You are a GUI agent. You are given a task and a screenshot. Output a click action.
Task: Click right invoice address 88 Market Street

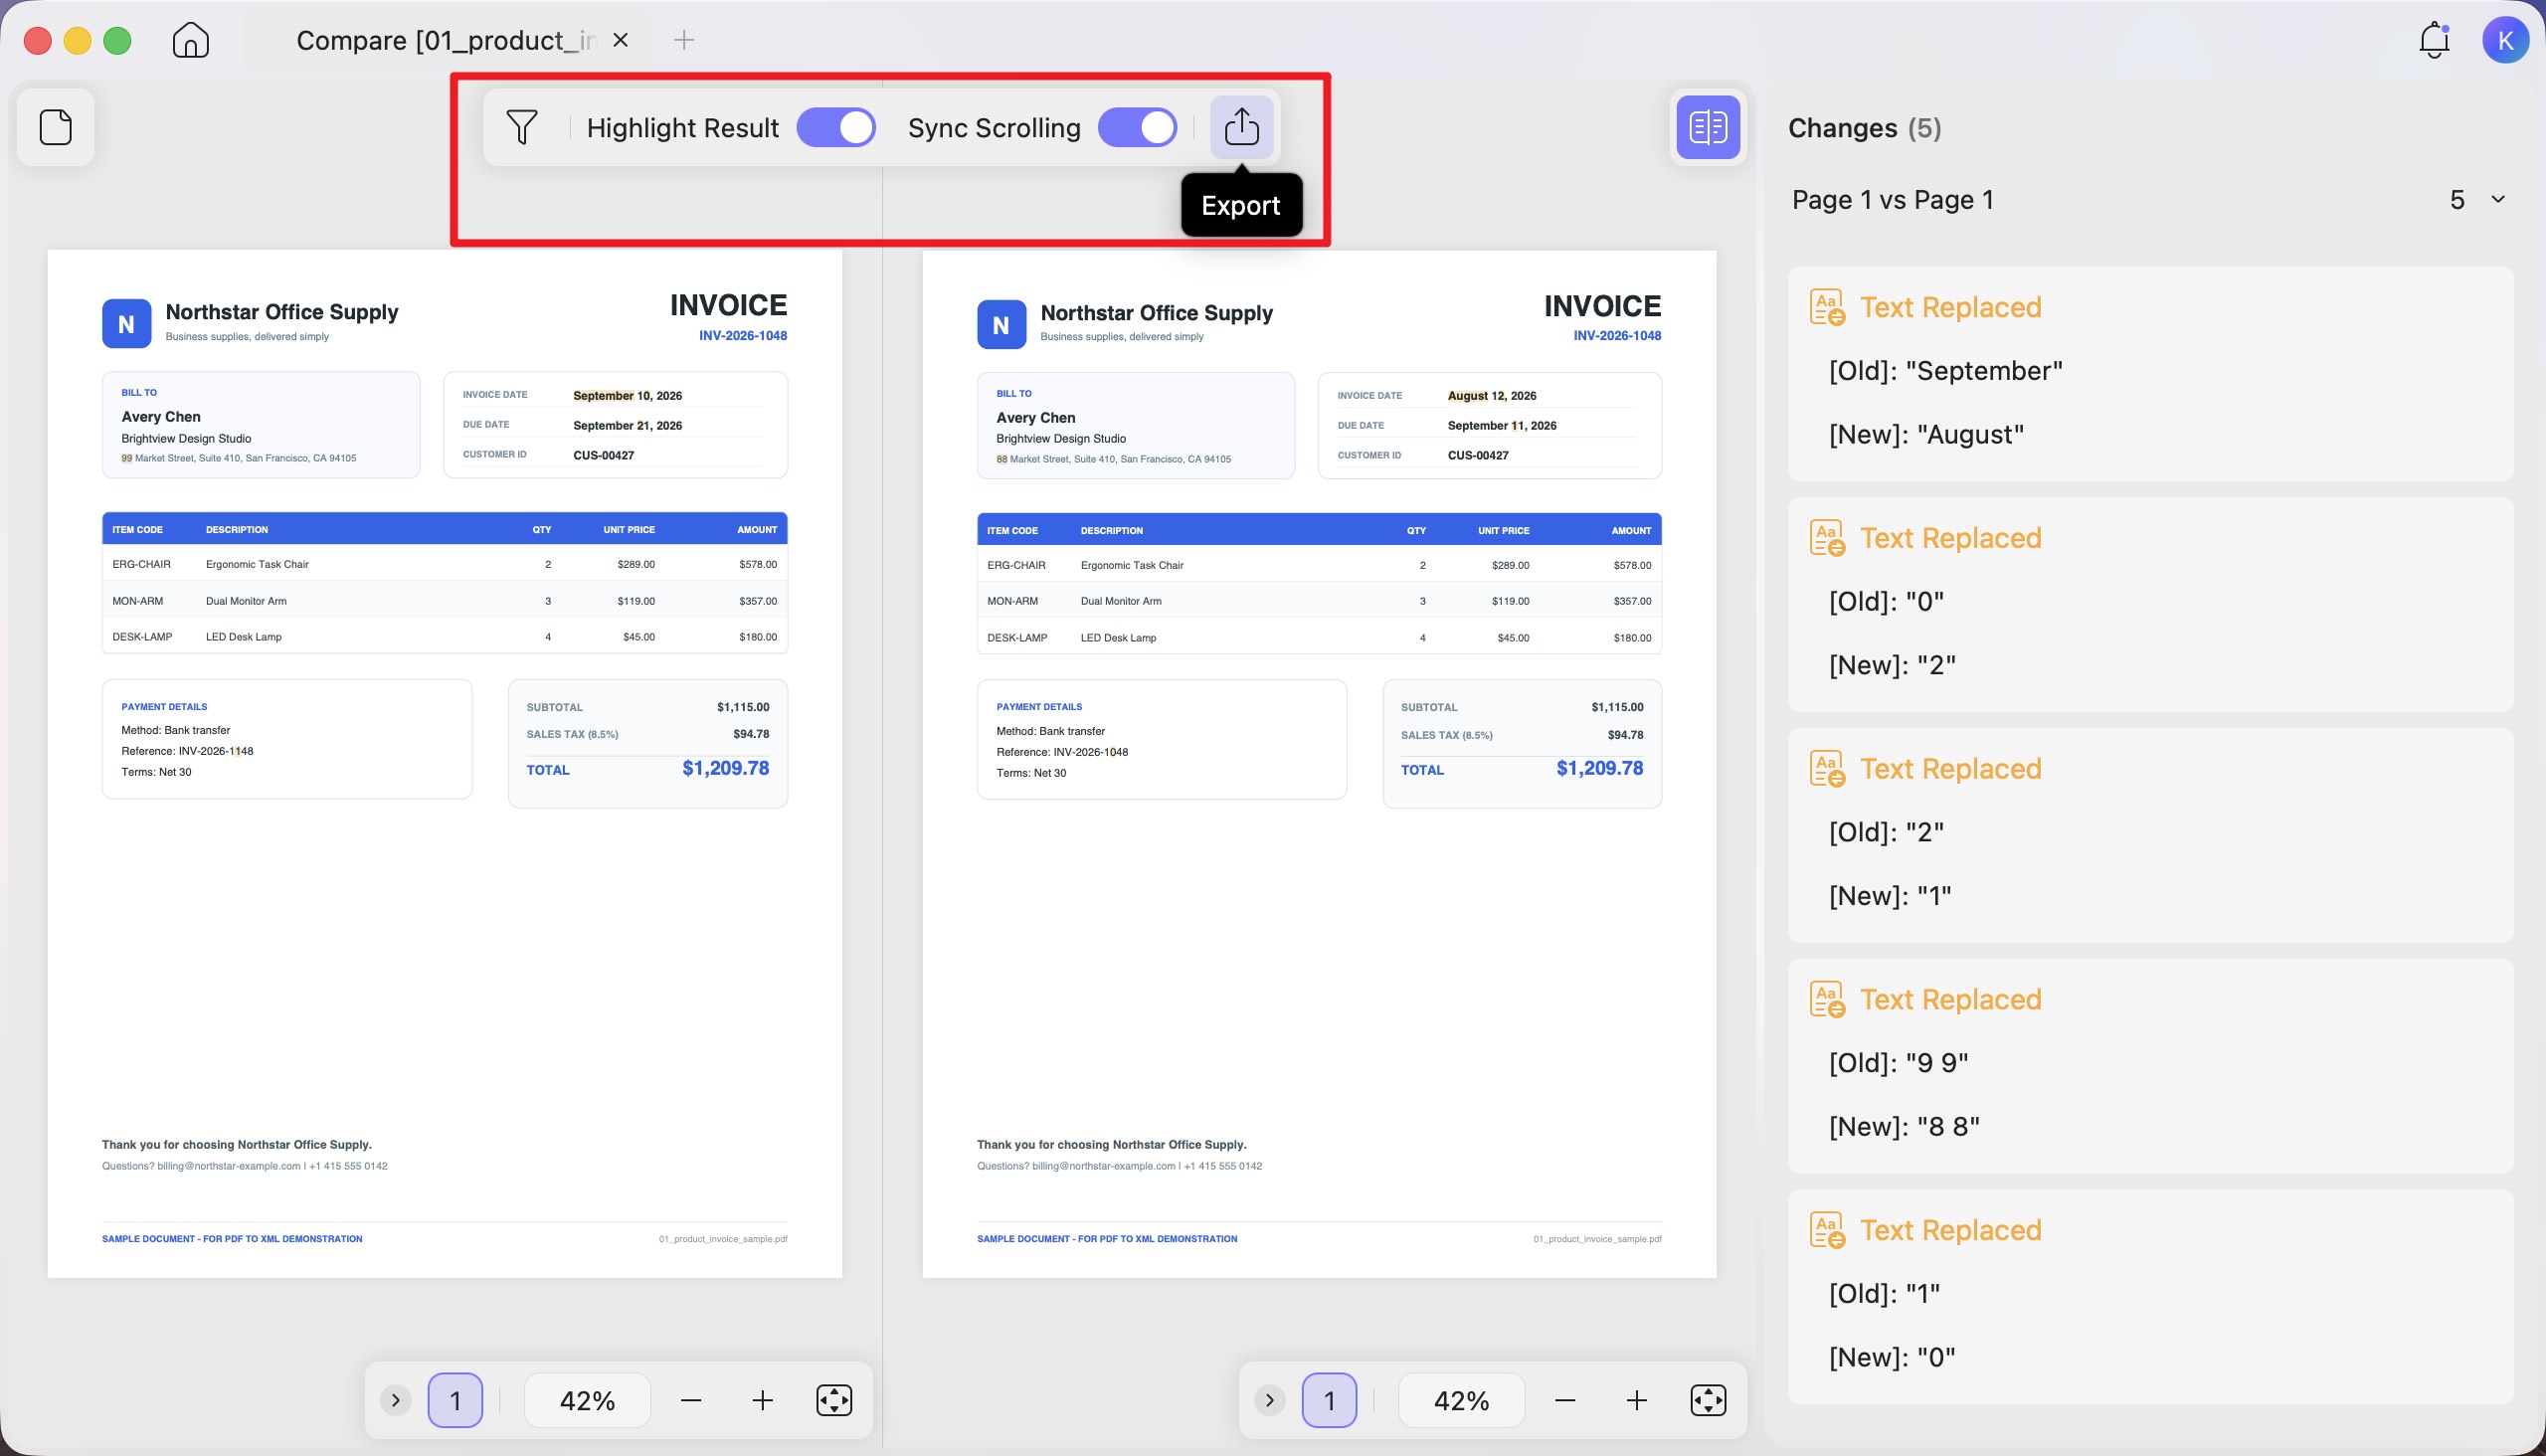[1113, 459]
